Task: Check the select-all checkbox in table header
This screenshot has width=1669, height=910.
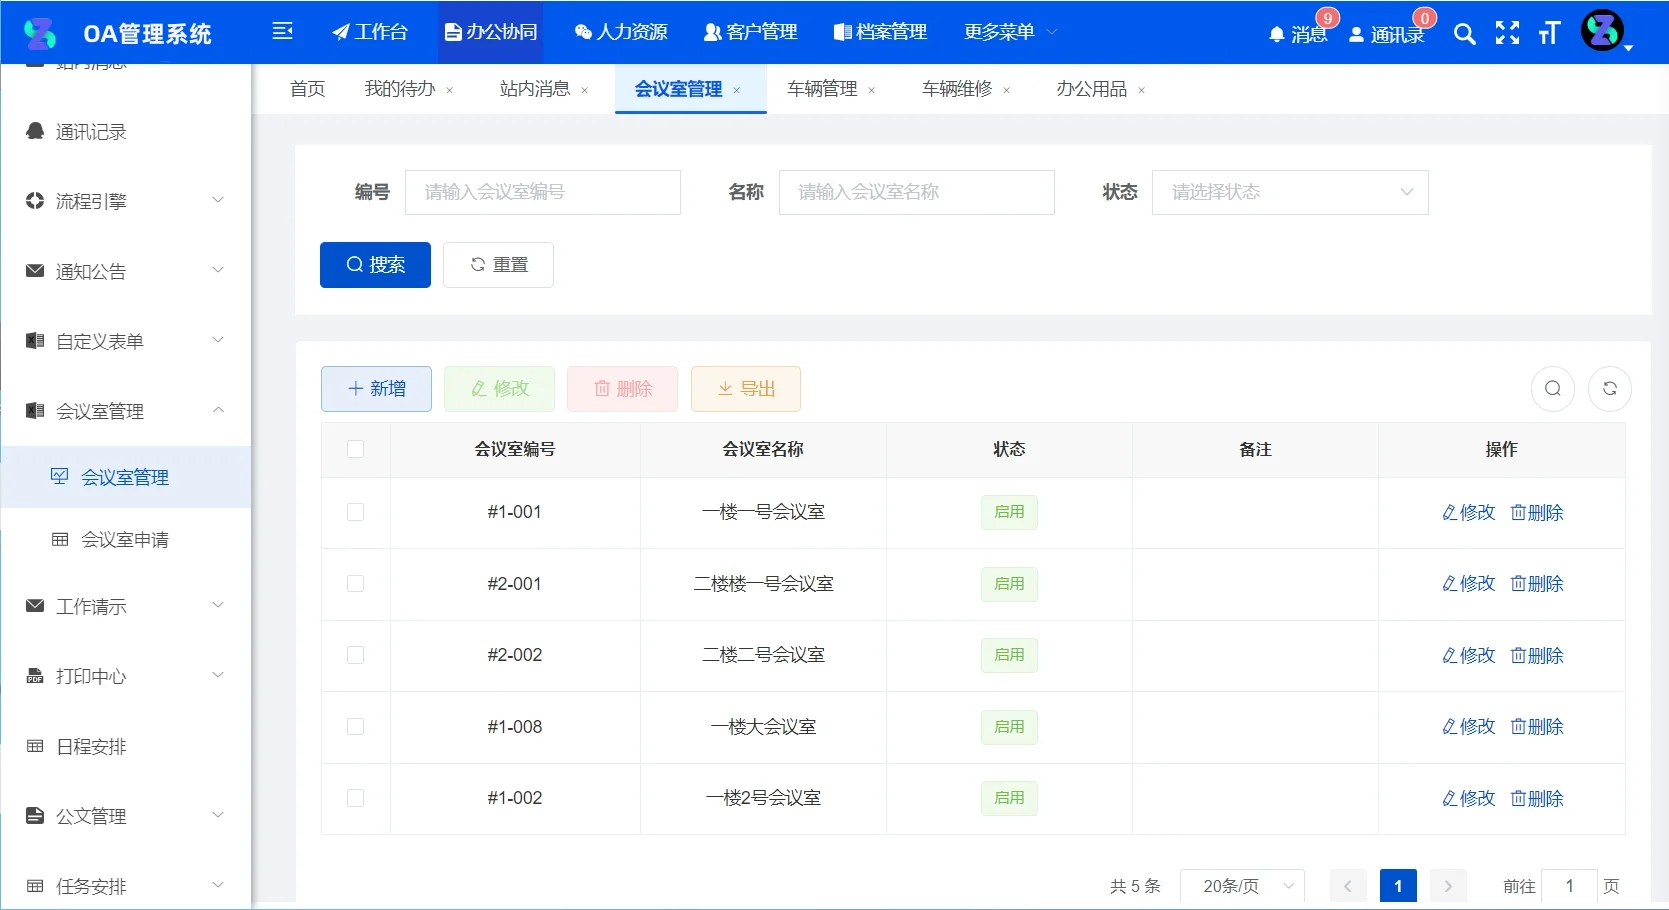Action: [x=356, y=449]
